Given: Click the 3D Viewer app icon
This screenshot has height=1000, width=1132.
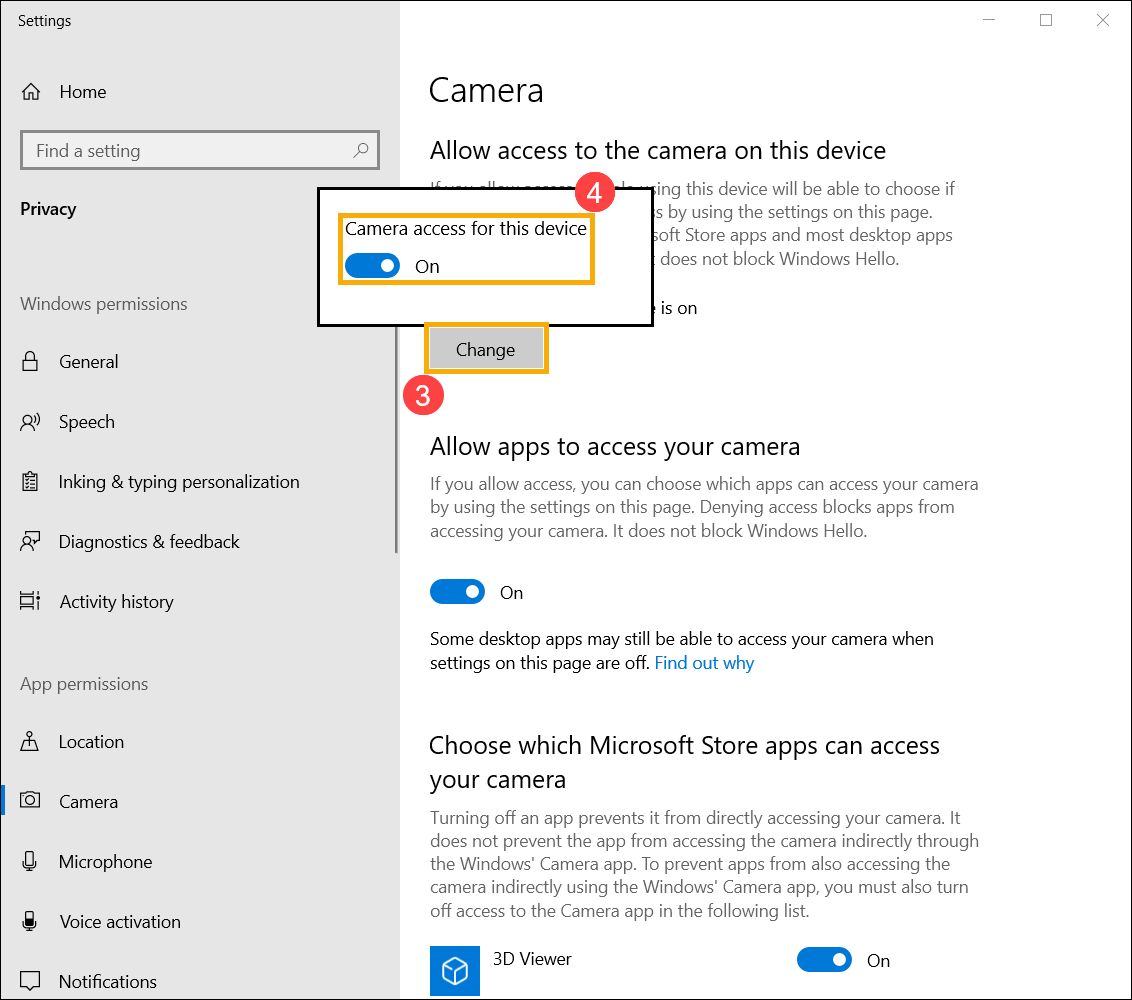Looking at the screenshot, I should 455,970.
